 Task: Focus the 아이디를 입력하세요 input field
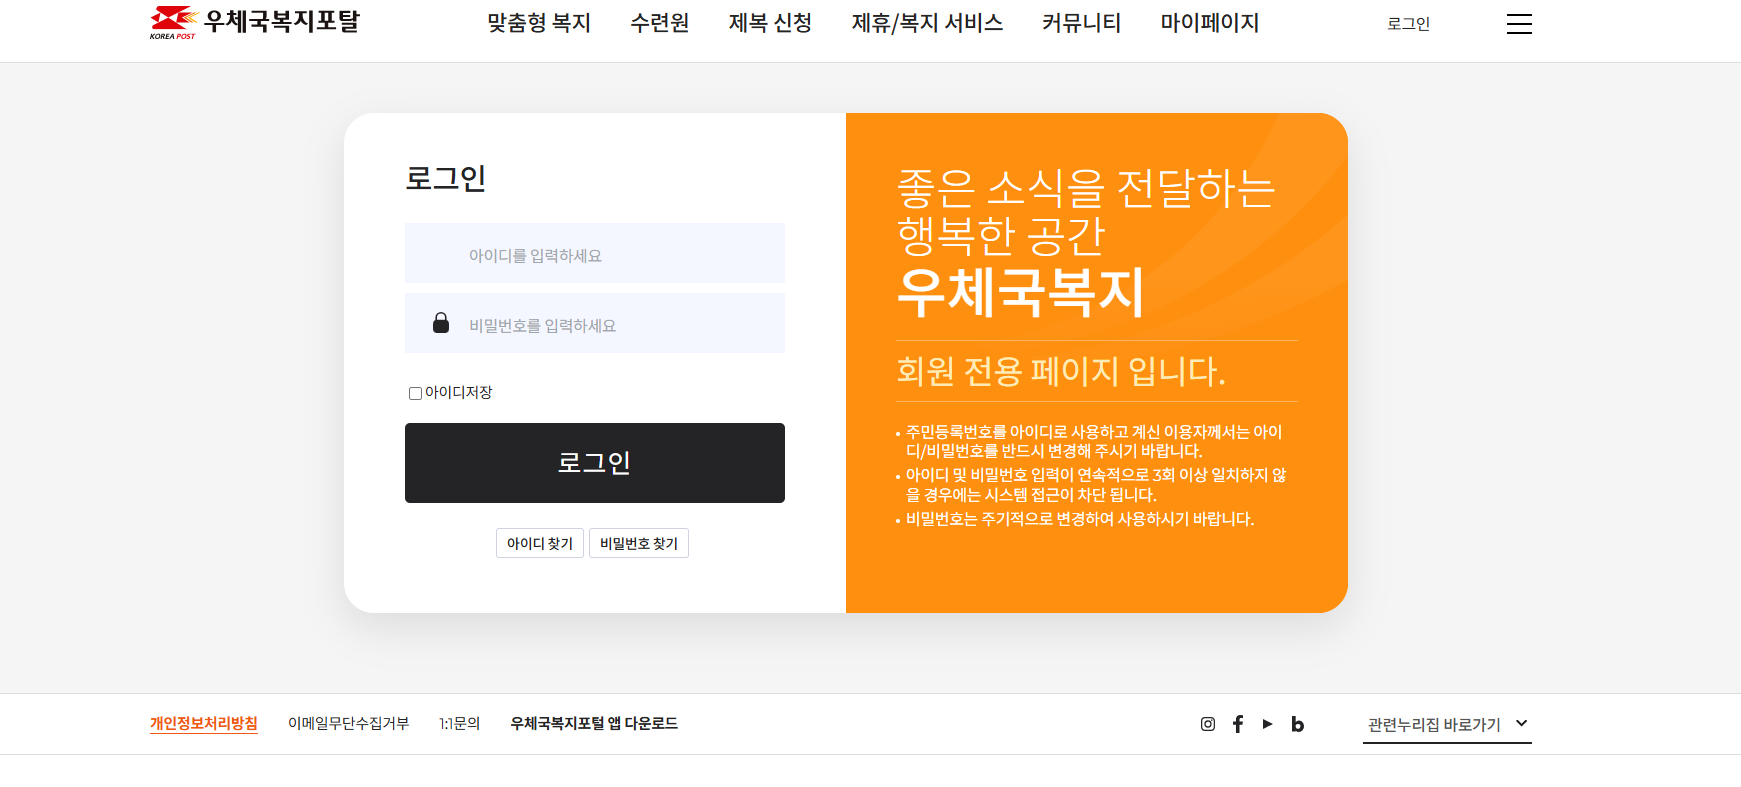click(x=595, y=253)
